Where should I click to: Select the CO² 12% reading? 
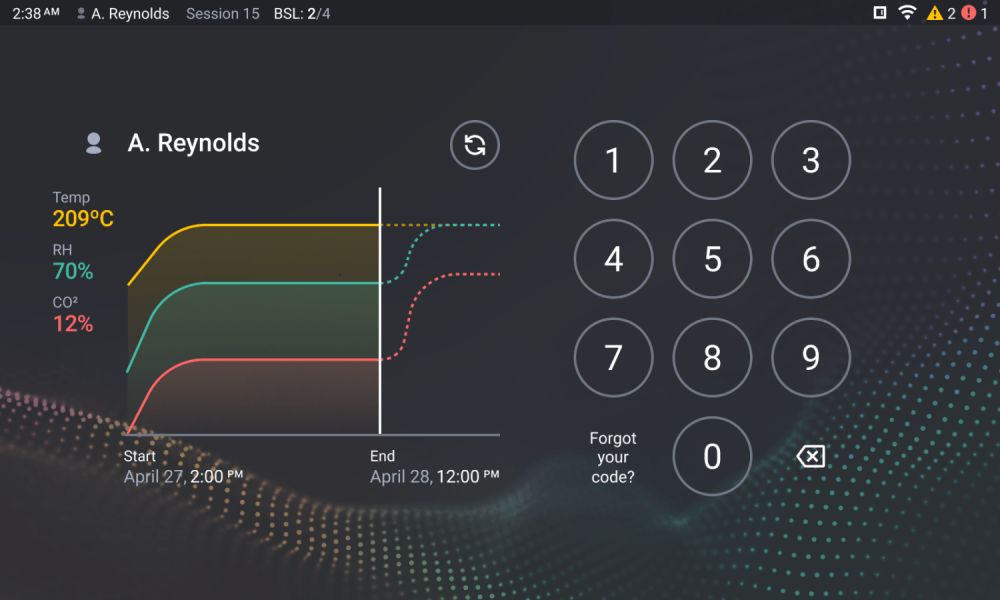point(73,314)
